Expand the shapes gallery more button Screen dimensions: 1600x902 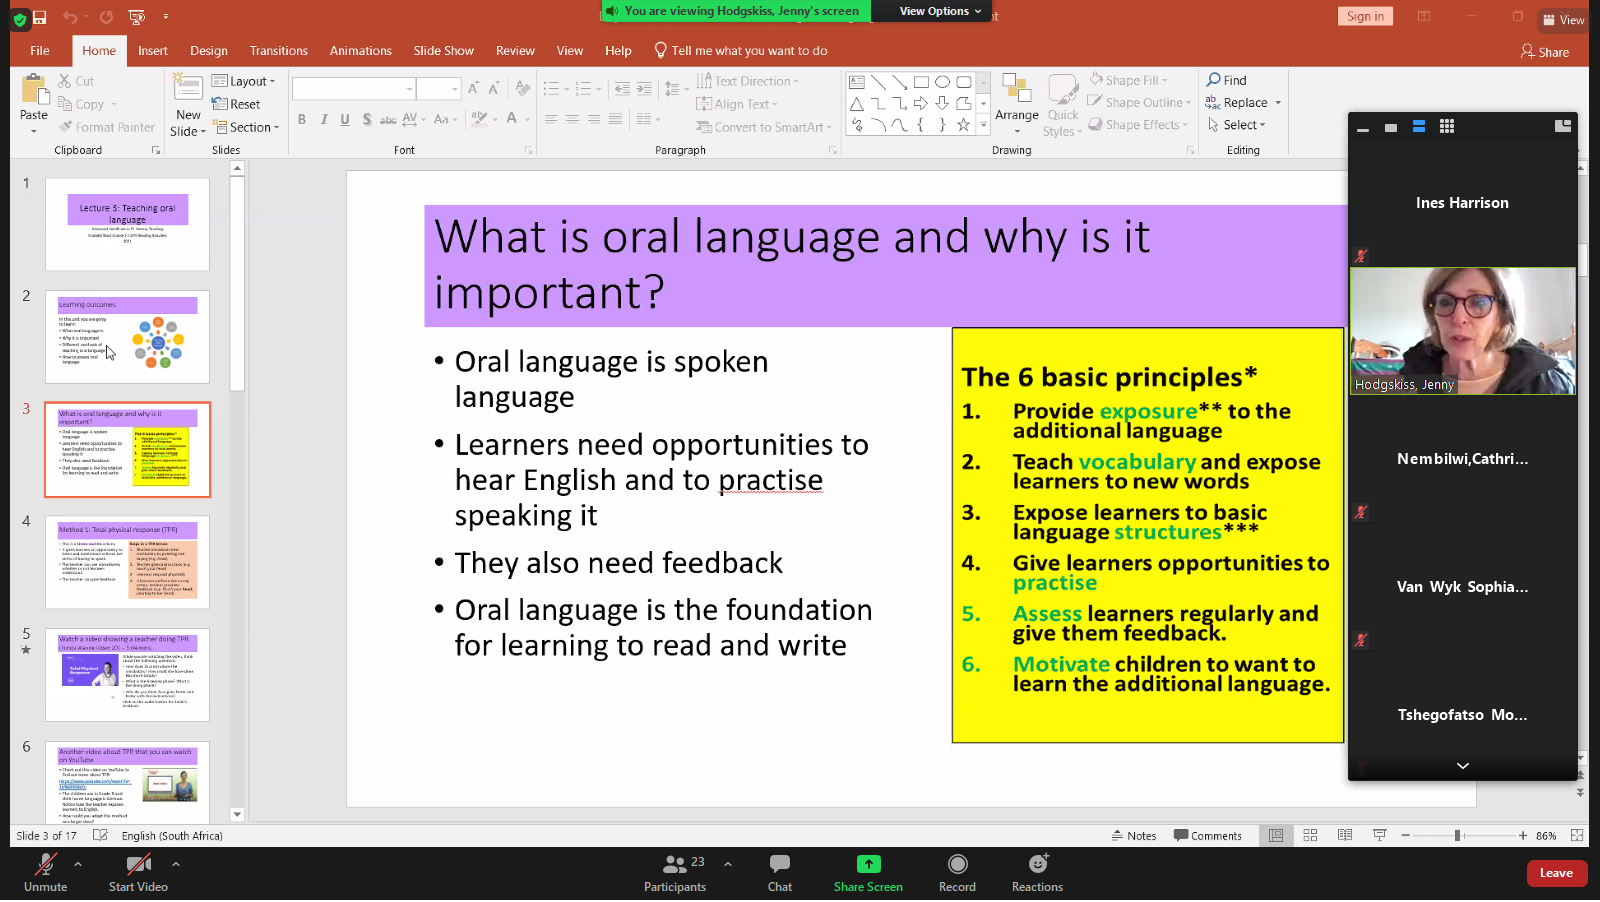point(984,125)
